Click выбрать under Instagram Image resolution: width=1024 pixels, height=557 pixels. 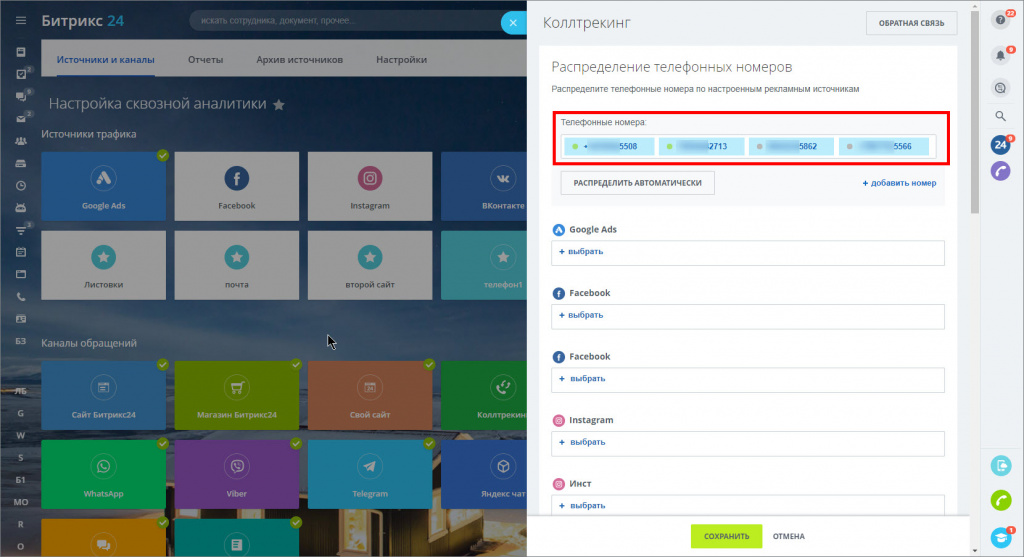581,442
